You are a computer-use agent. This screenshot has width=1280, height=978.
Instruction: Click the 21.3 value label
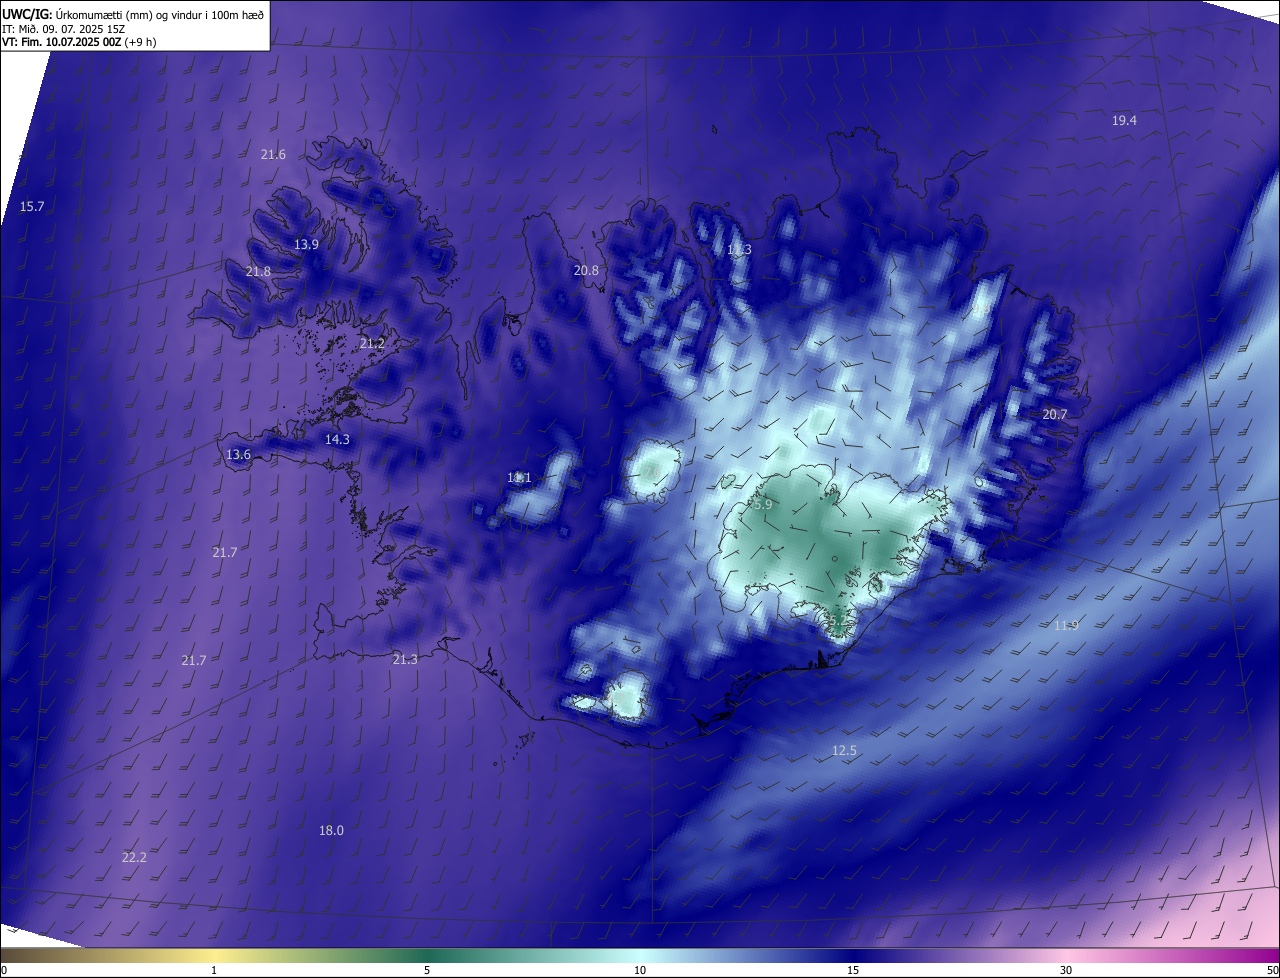(x=405, y=659)
